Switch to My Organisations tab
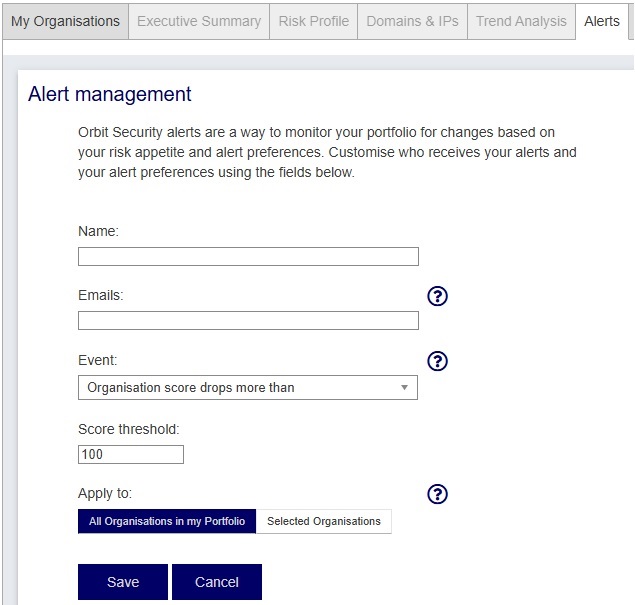The height and width of the screenshot is (605, 635). tap(66, 21)
